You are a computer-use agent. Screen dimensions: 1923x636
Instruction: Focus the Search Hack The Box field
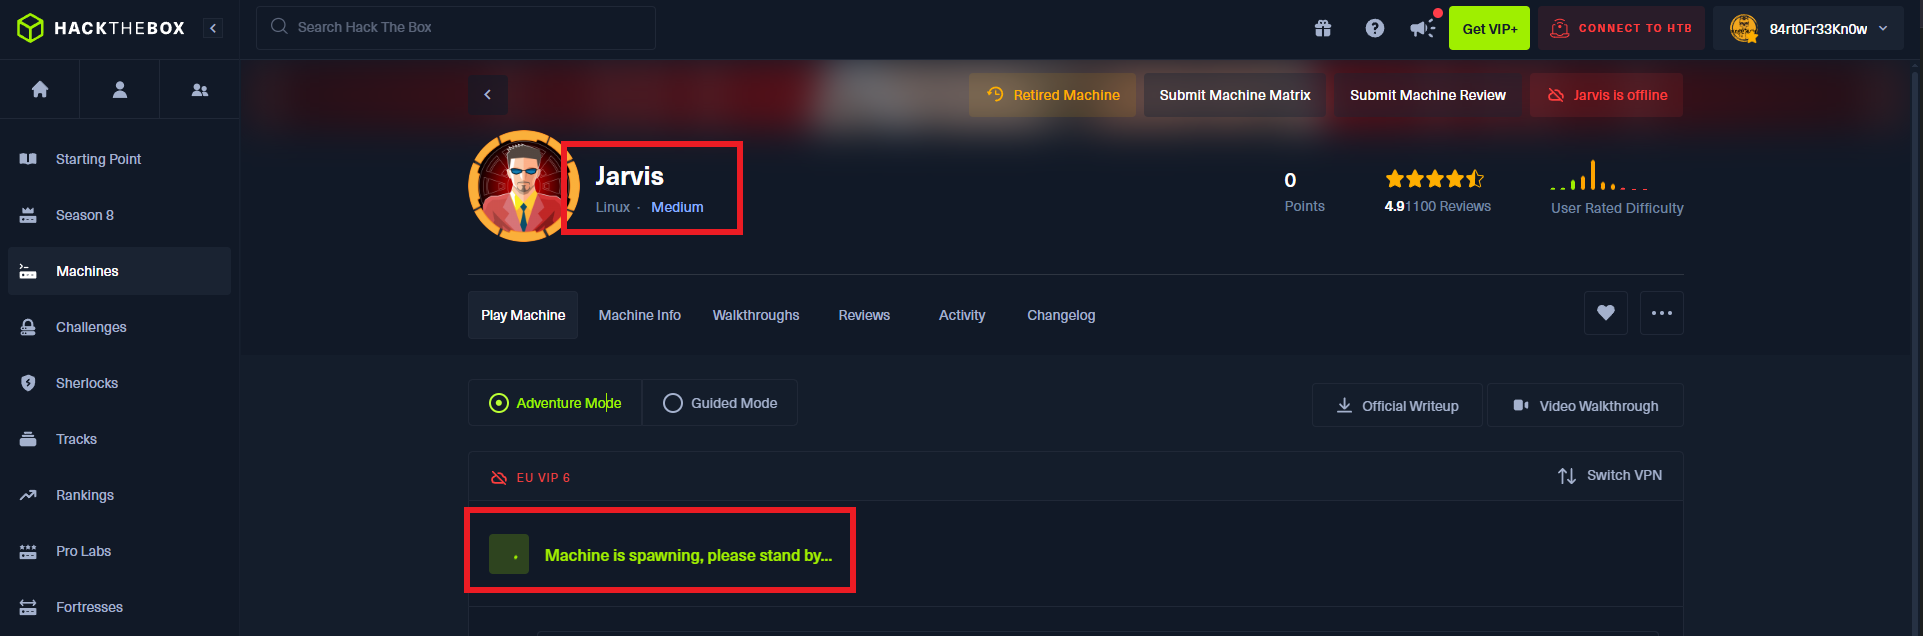point(456,28)
